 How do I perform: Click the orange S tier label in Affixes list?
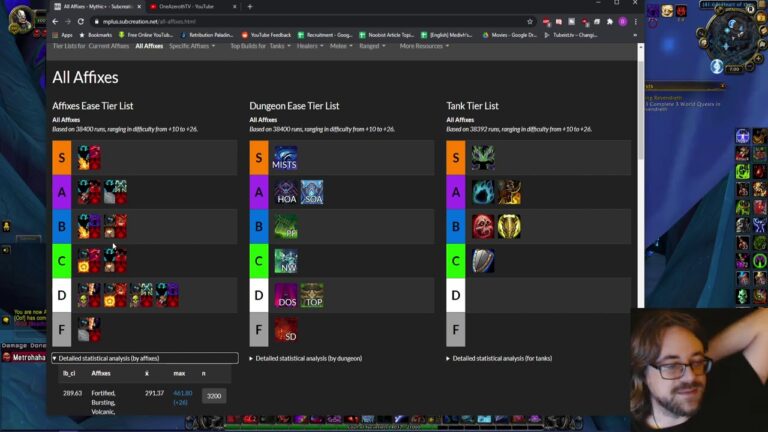click(62, 158)
